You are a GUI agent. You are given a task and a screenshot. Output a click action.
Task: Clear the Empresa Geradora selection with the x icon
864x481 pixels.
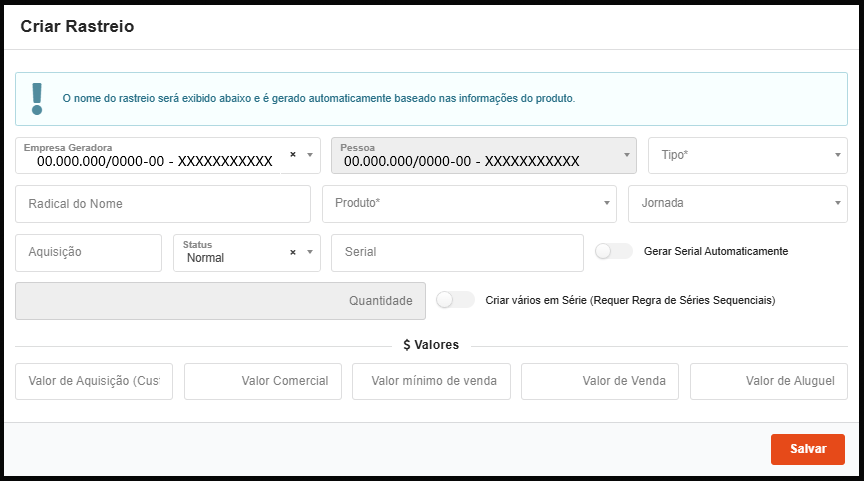293,155
